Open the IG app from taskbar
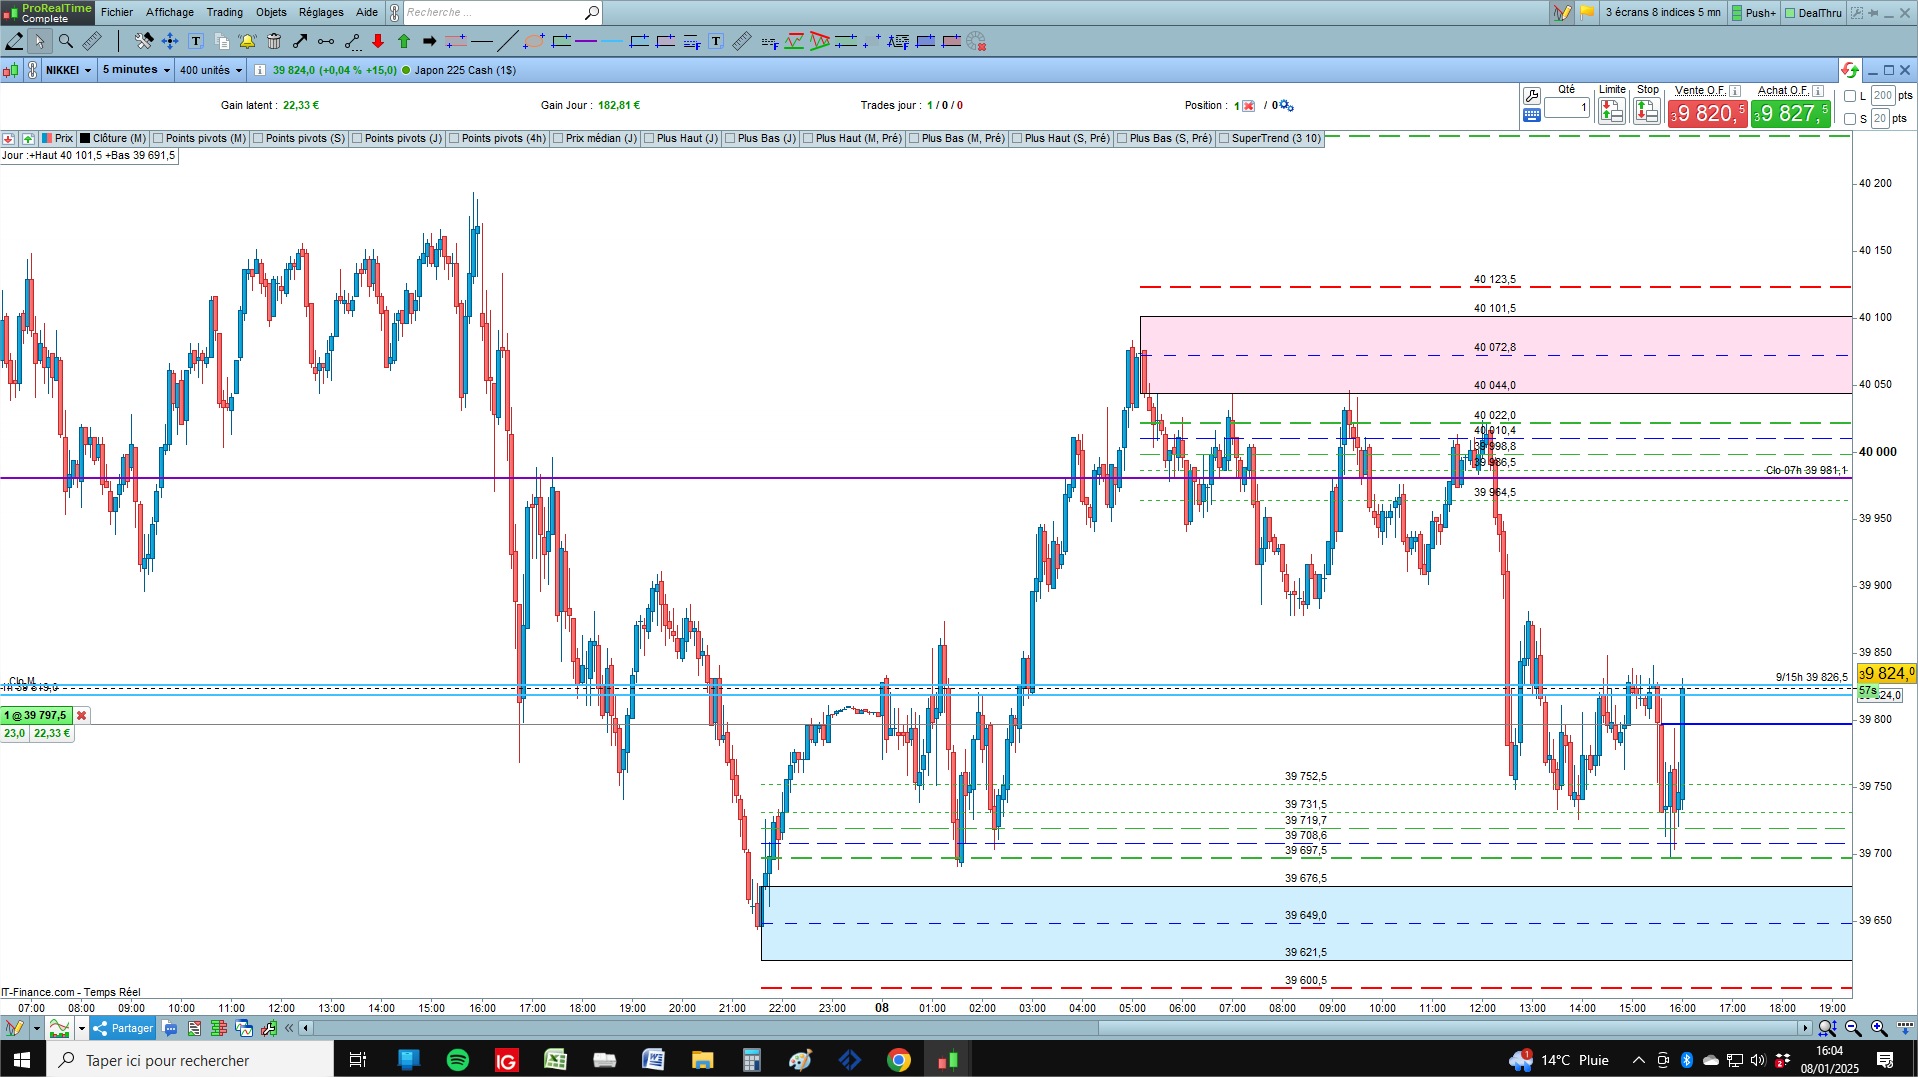This screenshot has width=1918, height=1077. pos(507,1060)
